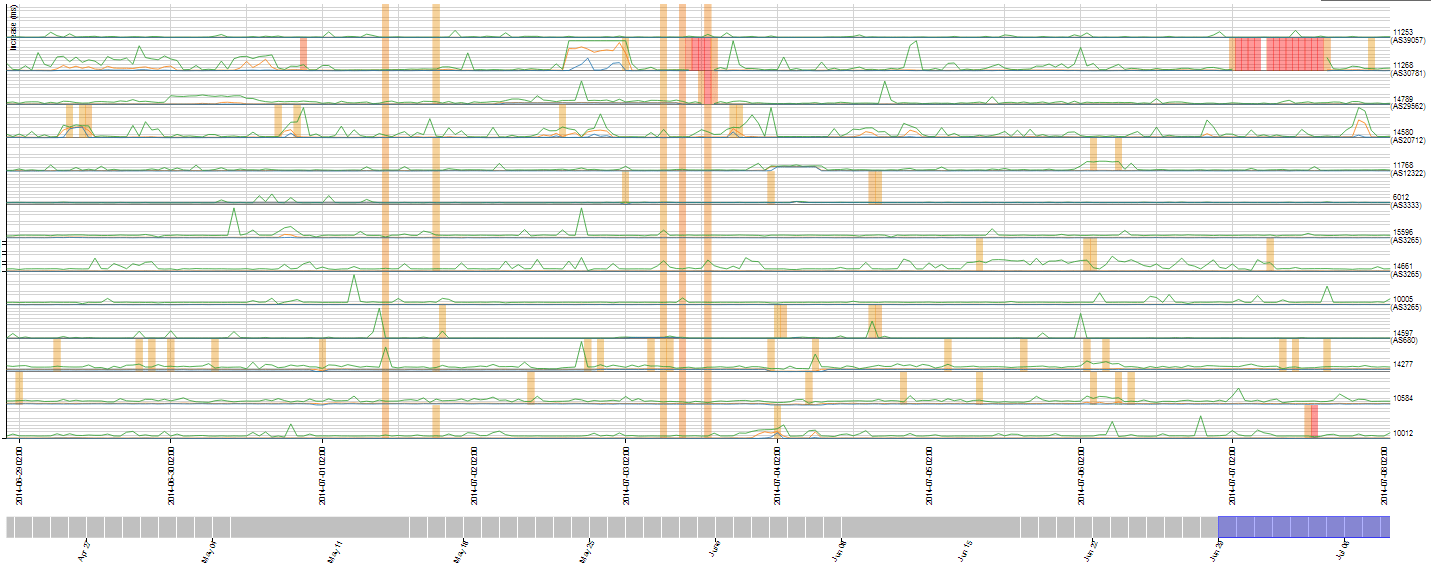
Task: Jump to May 11 in the overview bar
Action: pyautogui.click(x=335, y=551)
